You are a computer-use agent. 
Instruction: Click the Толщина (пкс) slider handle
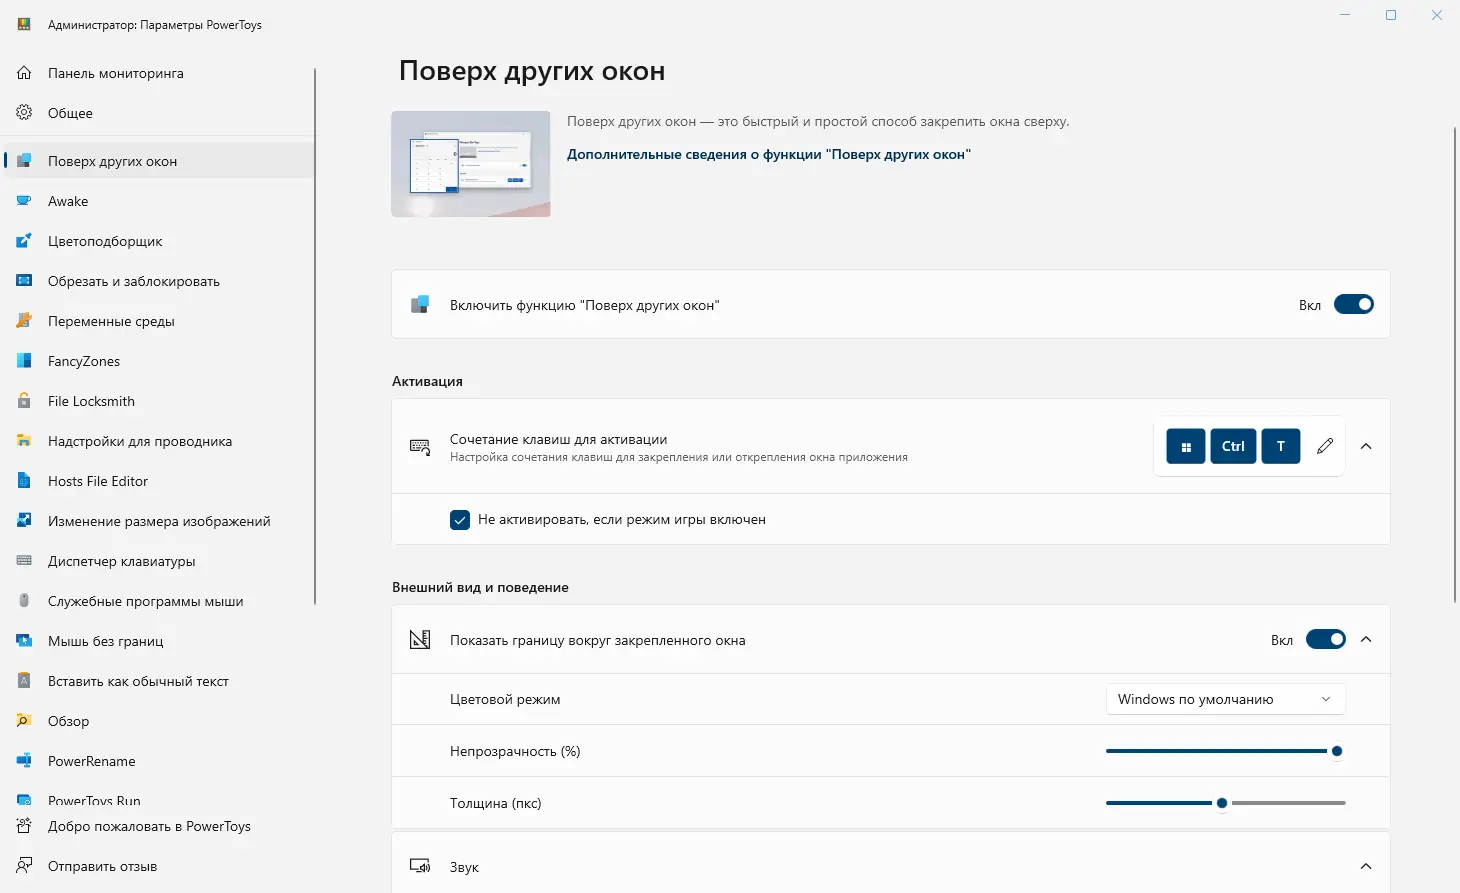pyautogui.click(x=1222, y=803)
